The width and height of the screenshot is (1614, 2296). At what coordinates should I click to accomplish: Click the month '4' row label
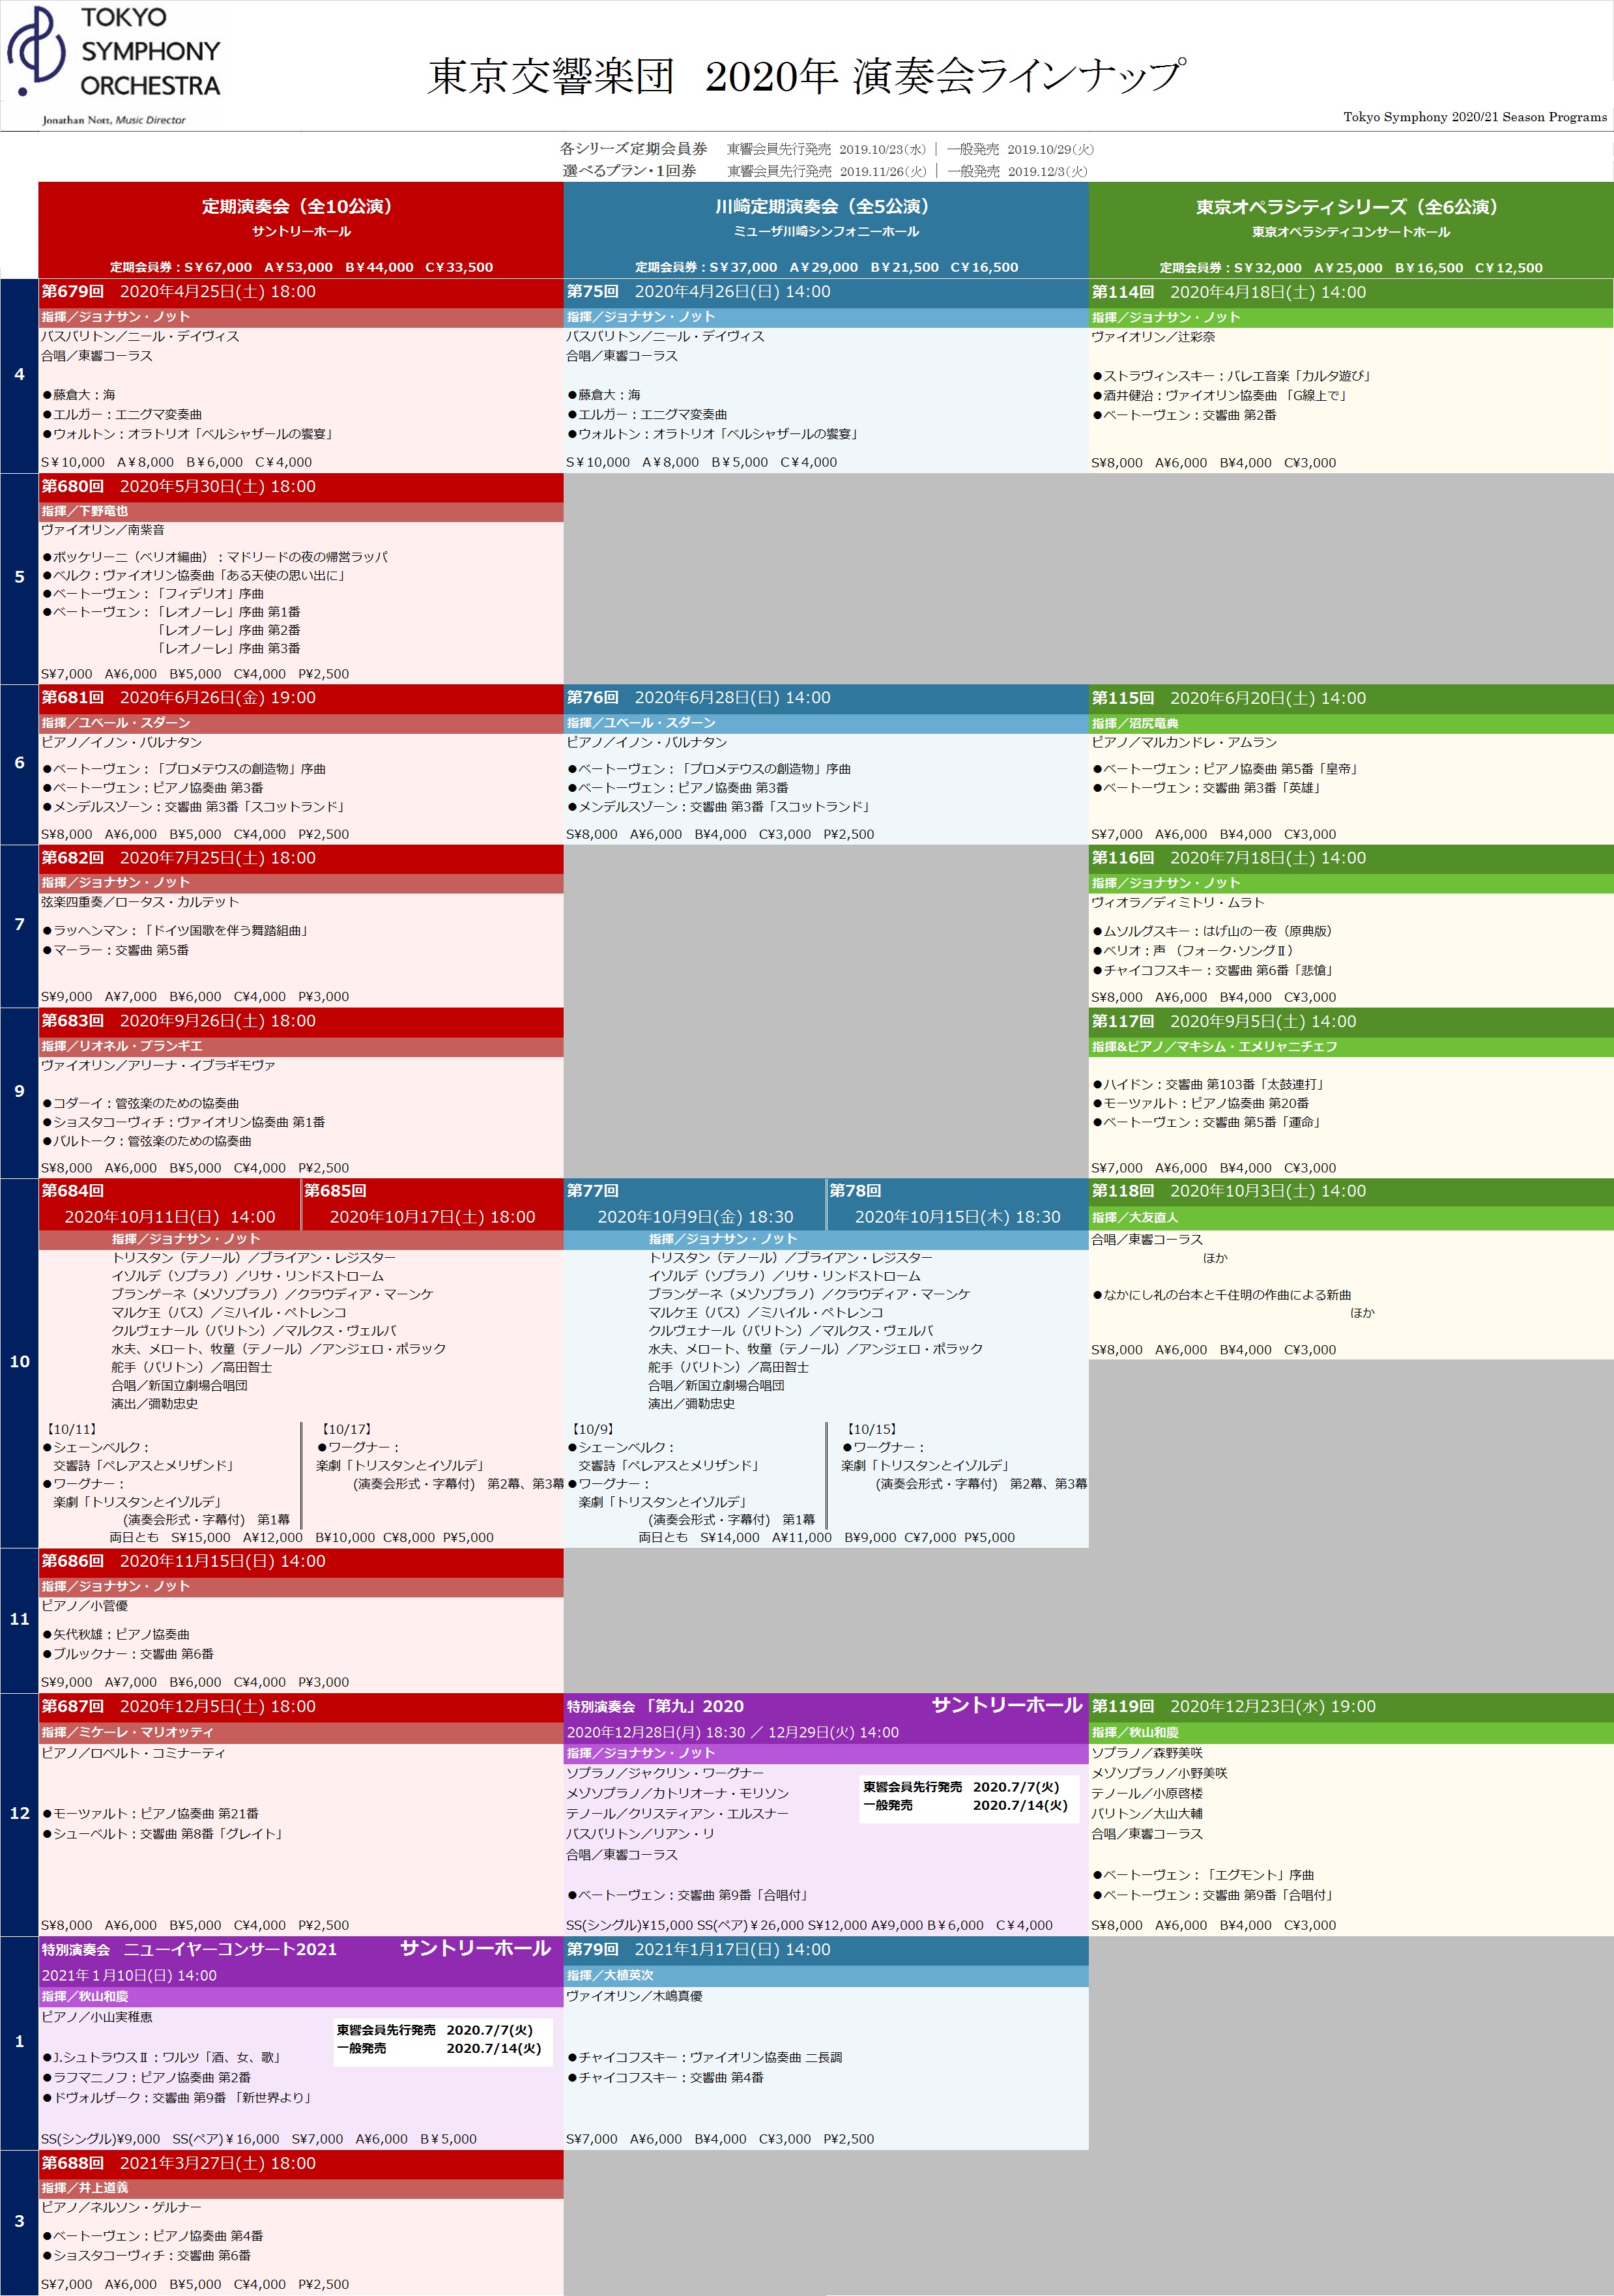click(x=19, y=375)
